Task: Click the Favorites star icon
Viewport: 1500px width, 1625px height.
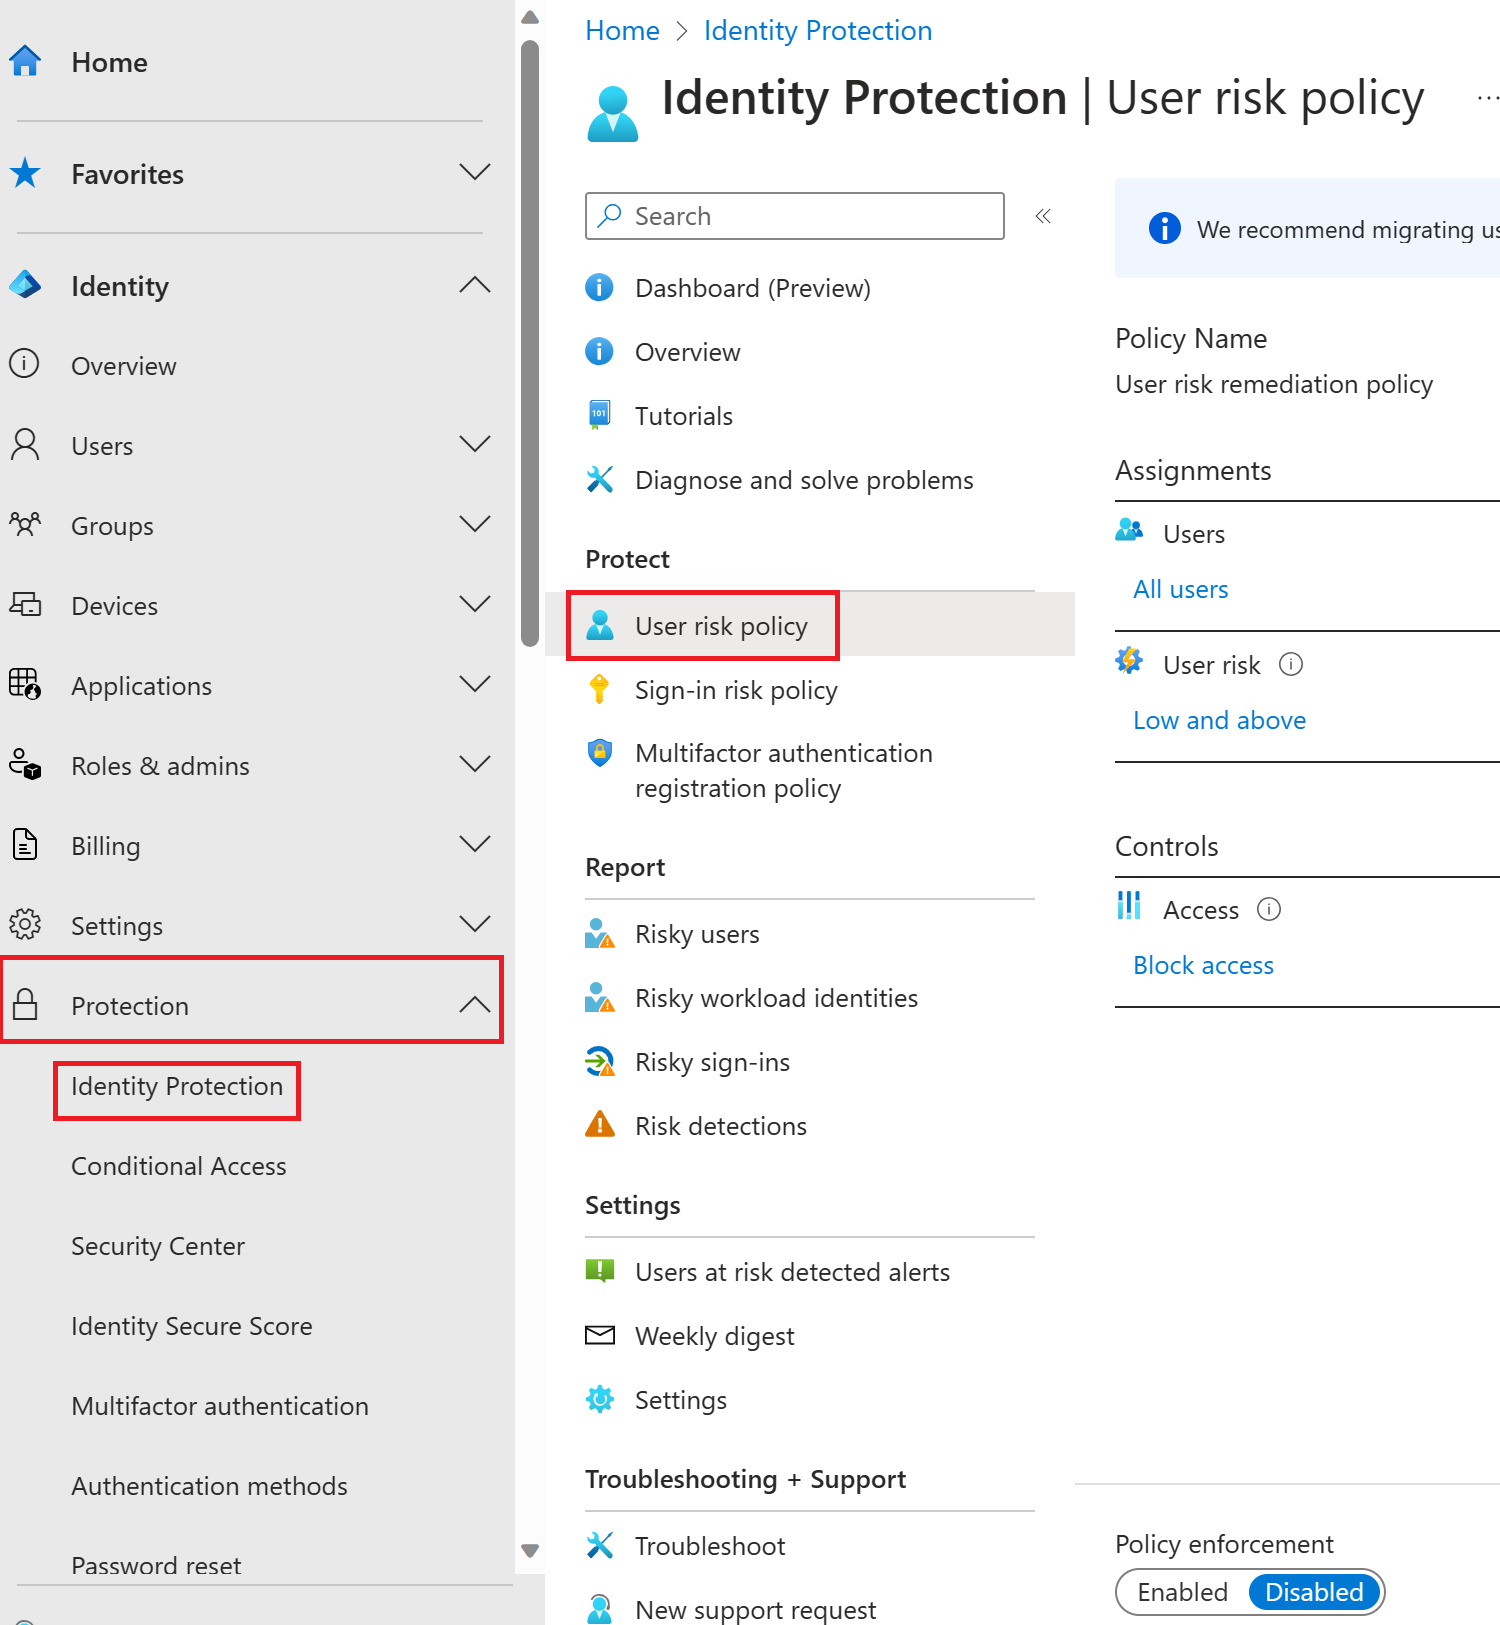Action: pos(25,174)
